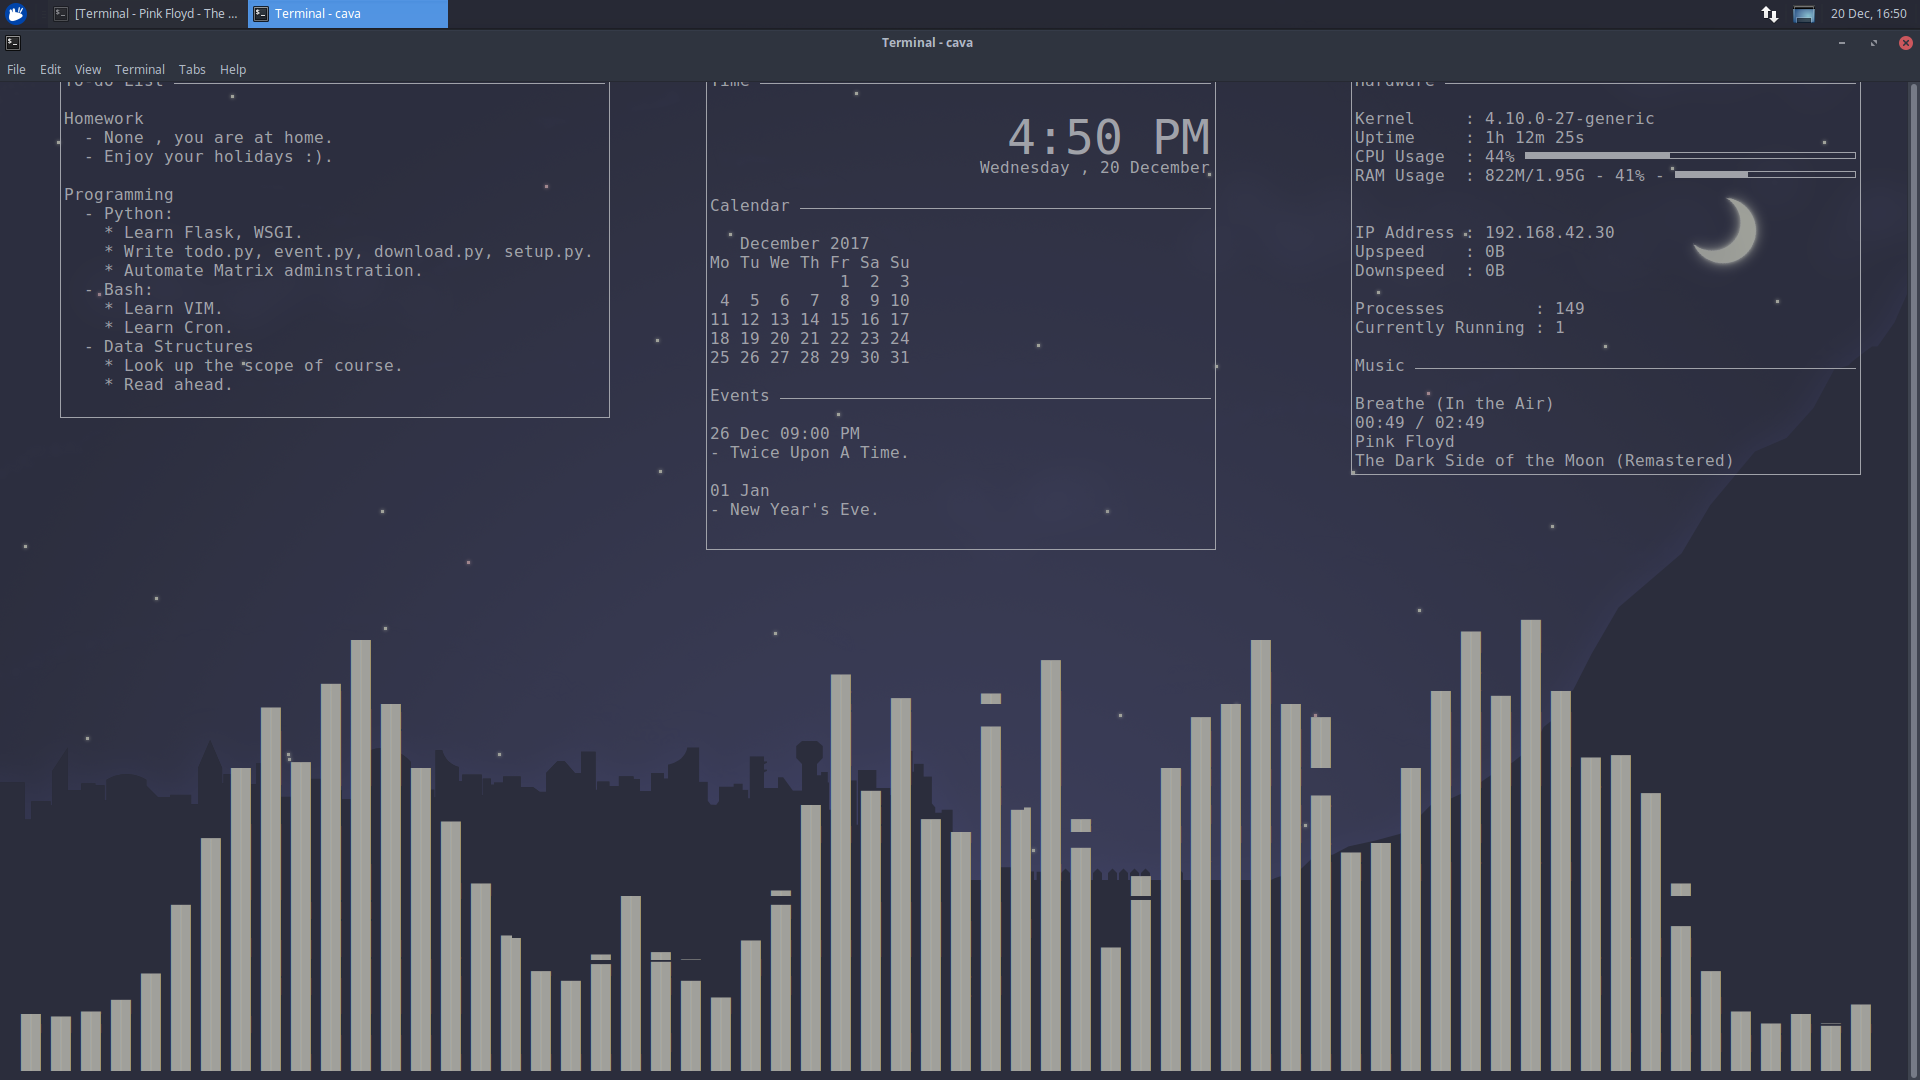Click the artist name 'Pink Floyd'
1920x1080 pixels.
(x=1404, y=441)
